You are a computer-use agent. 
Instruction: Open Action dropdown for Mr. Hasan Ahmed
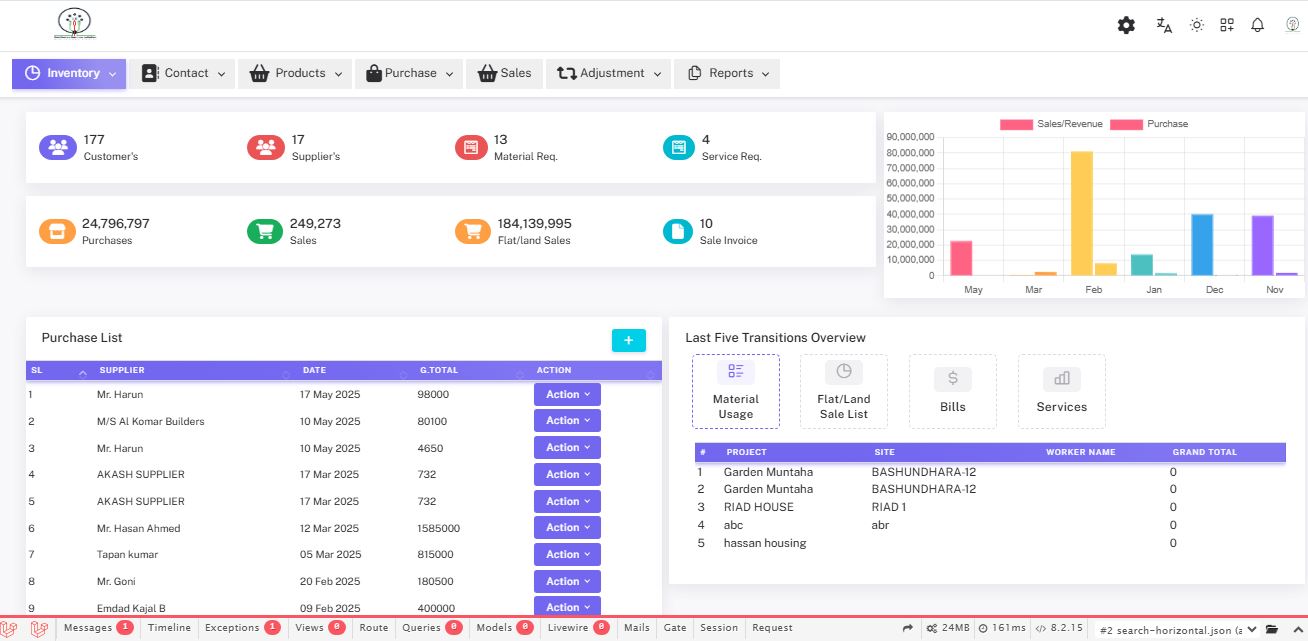[x=567, y=528]
